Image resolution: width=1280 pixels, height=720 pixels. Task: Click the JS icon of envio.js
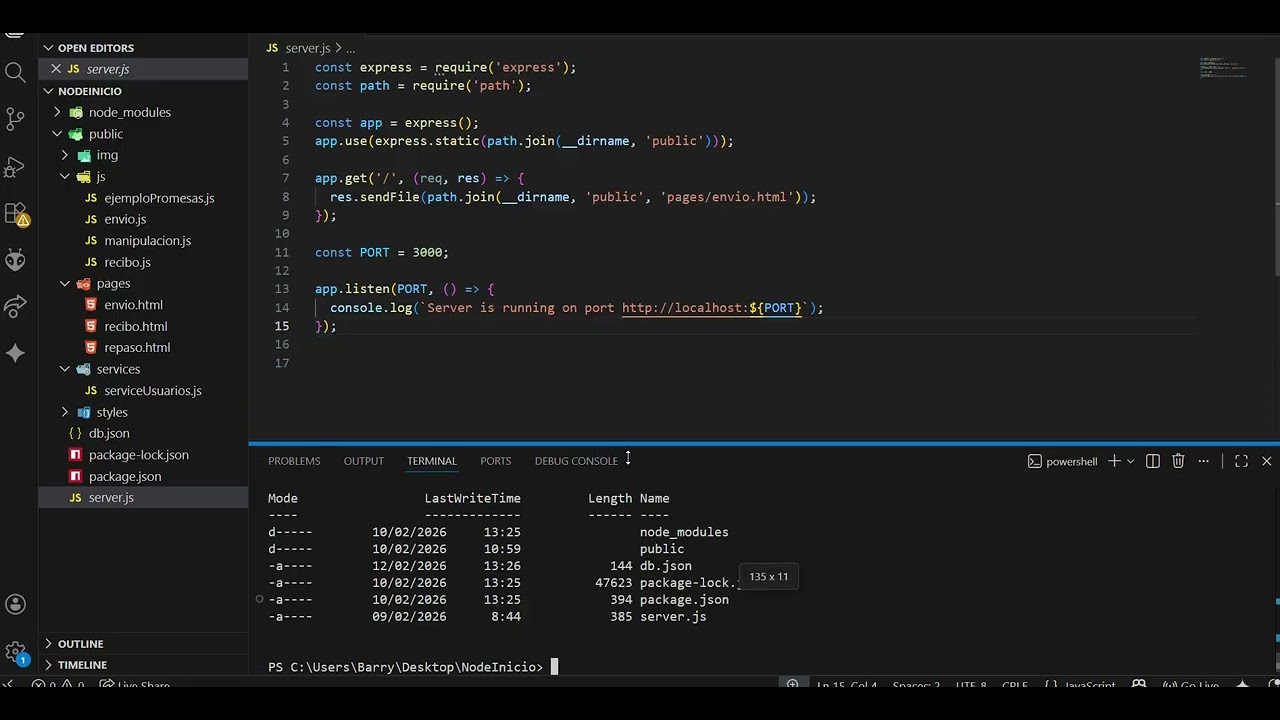(x=91, y=219)
